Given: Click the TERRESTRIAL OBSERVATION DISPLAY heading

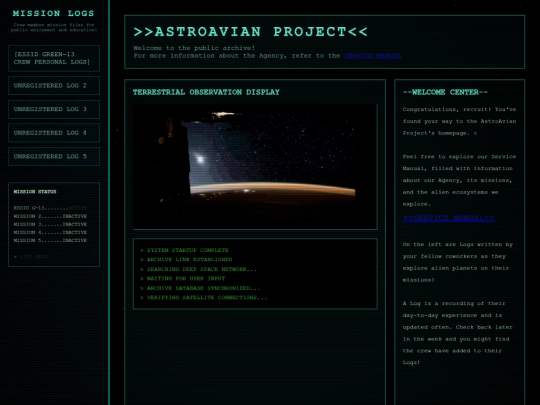Looking at the screenshot, I should (x=206, y=92).
